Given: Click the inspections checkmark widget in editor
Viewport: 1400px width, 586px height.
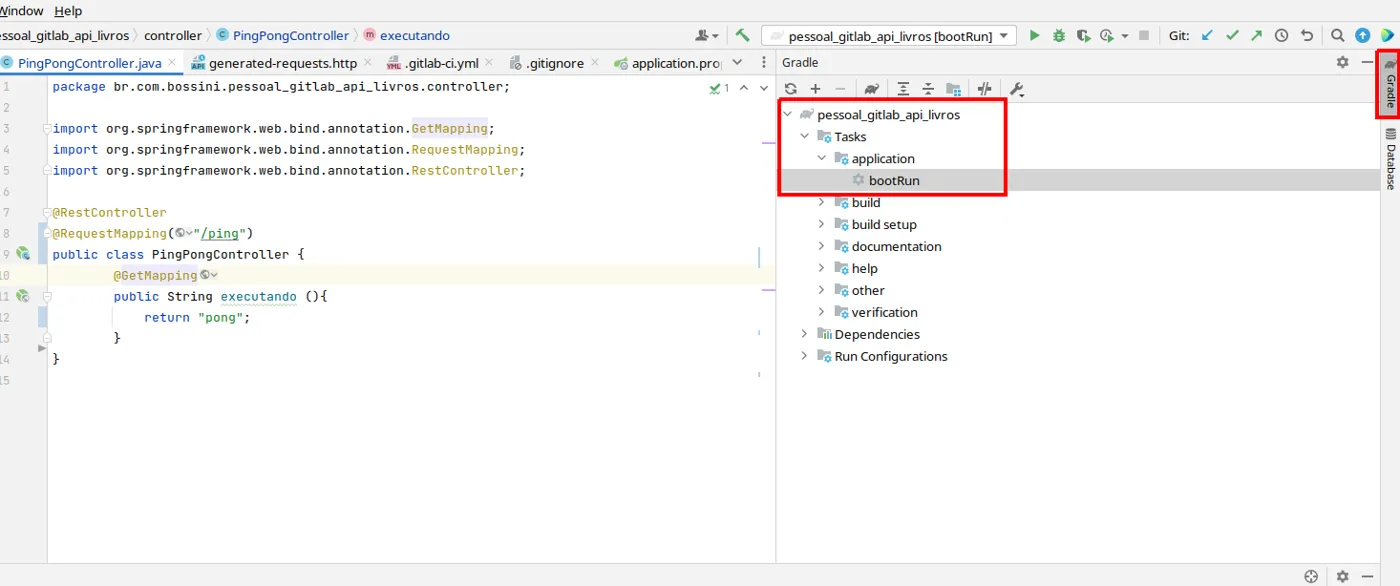Looking at the screenshot, I should (x=720, y=88).
